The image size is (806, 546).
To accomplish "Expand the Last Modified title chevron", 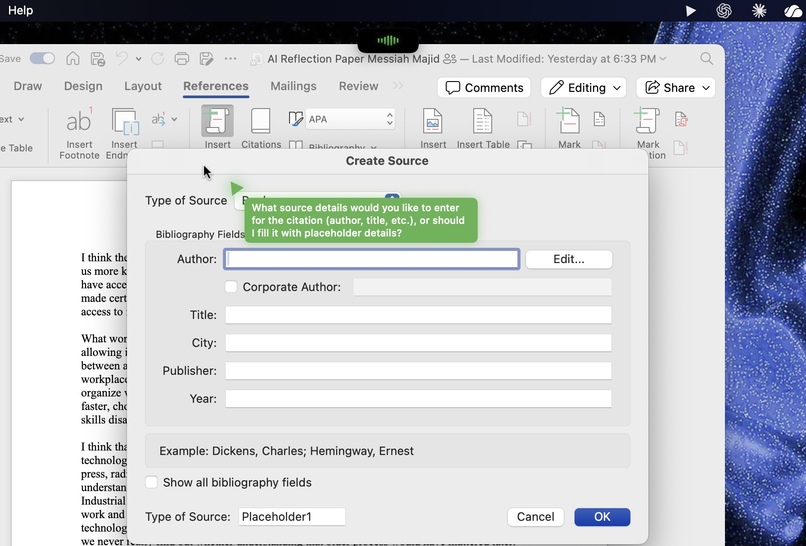I will tap(663, 59).
